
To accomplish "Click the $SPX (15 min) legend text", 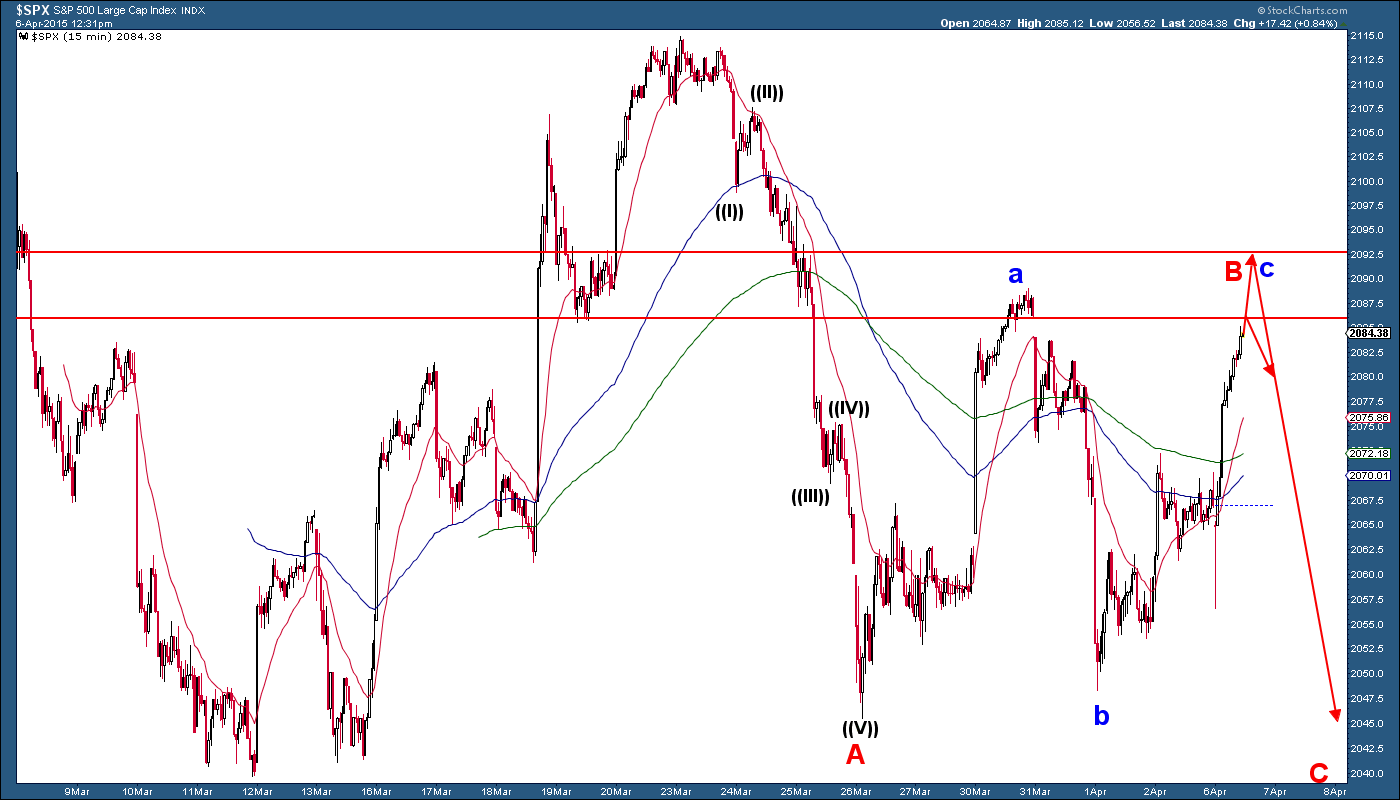I will [90, 36].
